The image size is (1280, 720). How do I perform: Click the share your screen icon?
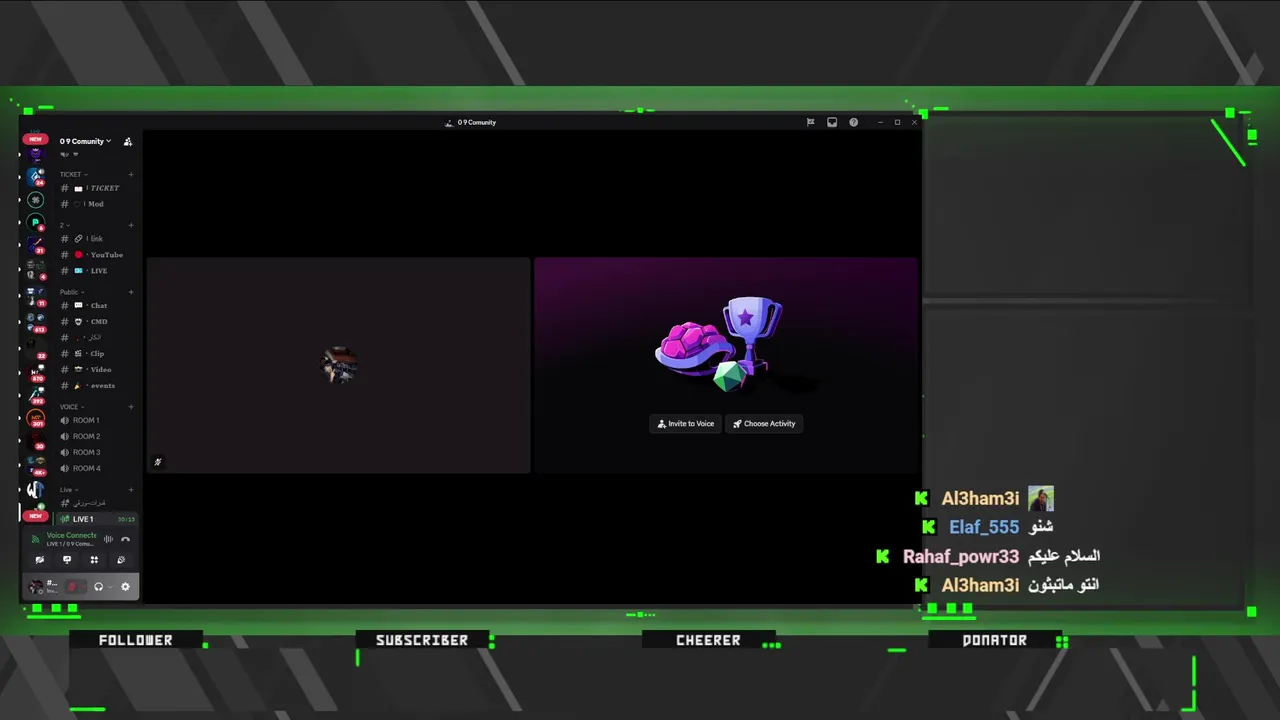[x=67, y=560]
